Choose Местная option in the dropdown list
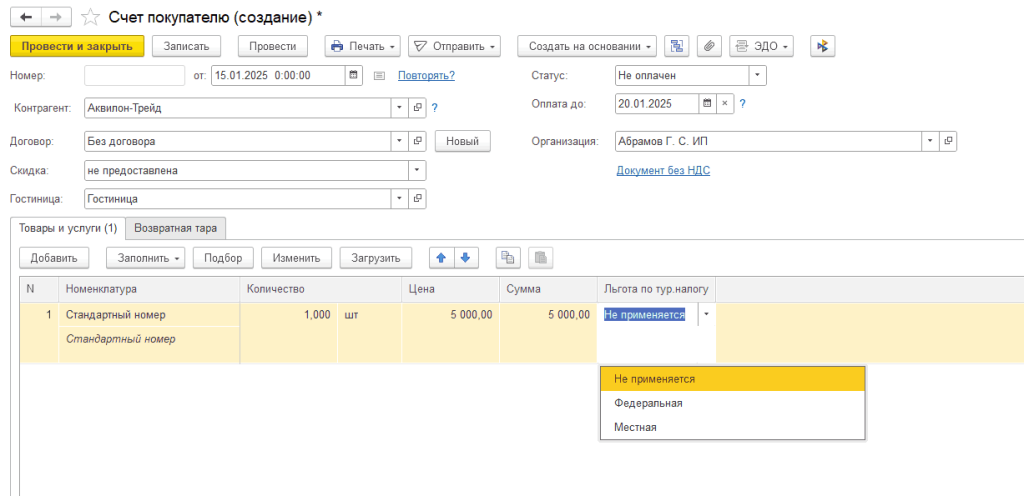Viewport: 1024px width, 496px height. [x=635, y=427]
